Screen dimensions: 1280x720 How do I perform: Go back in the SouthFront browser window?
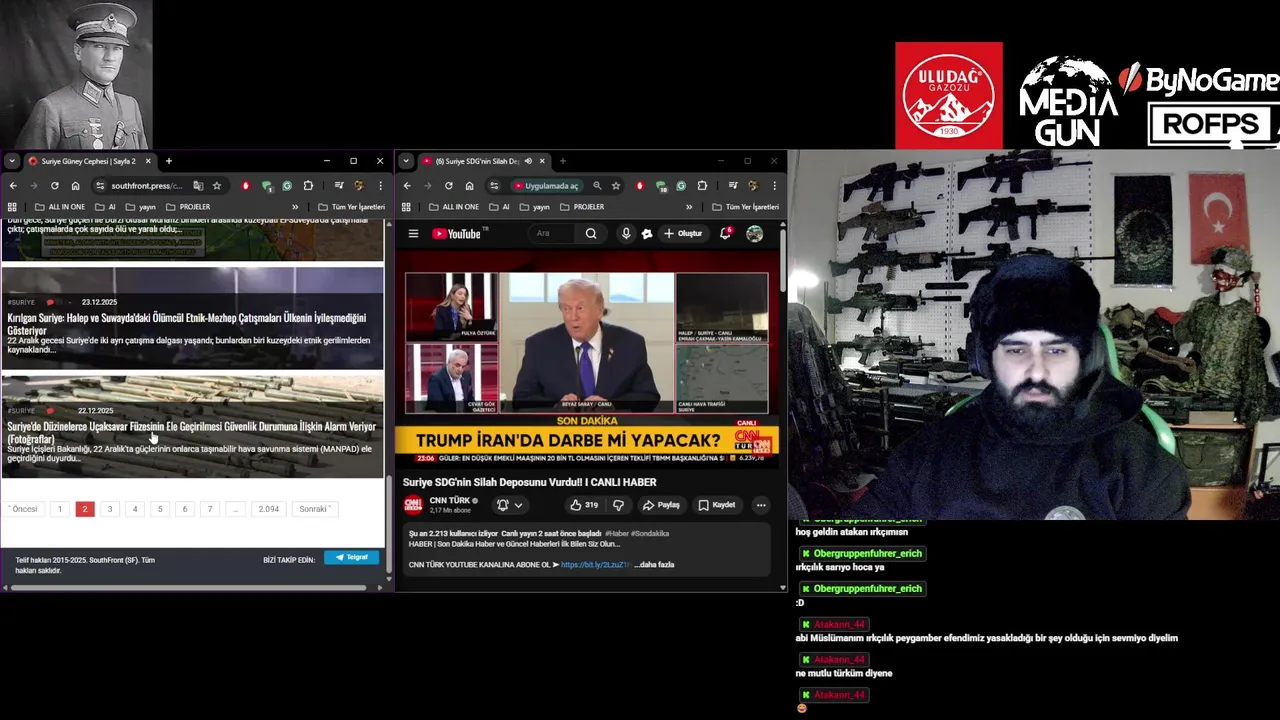(x=13, y=186)
